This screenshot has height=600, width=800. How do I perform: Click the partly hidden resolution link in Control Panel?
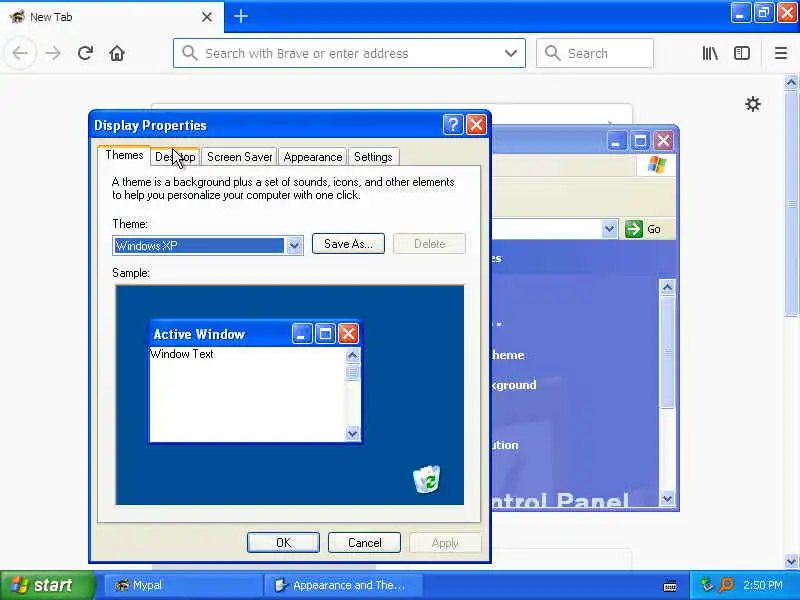click(x=505, y=445)
